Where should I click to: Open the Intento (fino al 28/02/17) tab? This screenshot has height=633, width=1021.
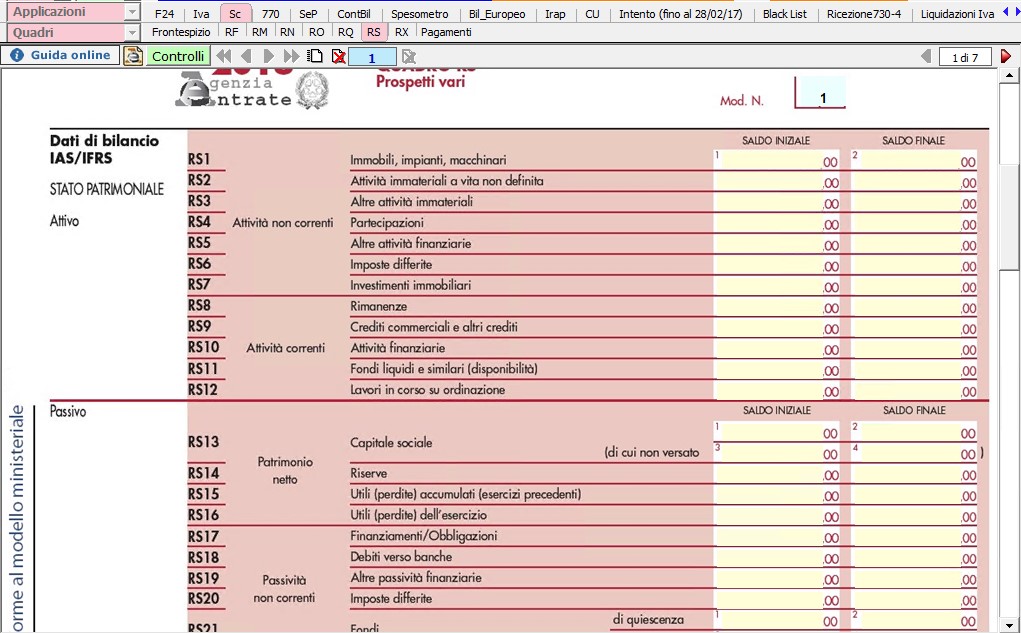[680, 14]
